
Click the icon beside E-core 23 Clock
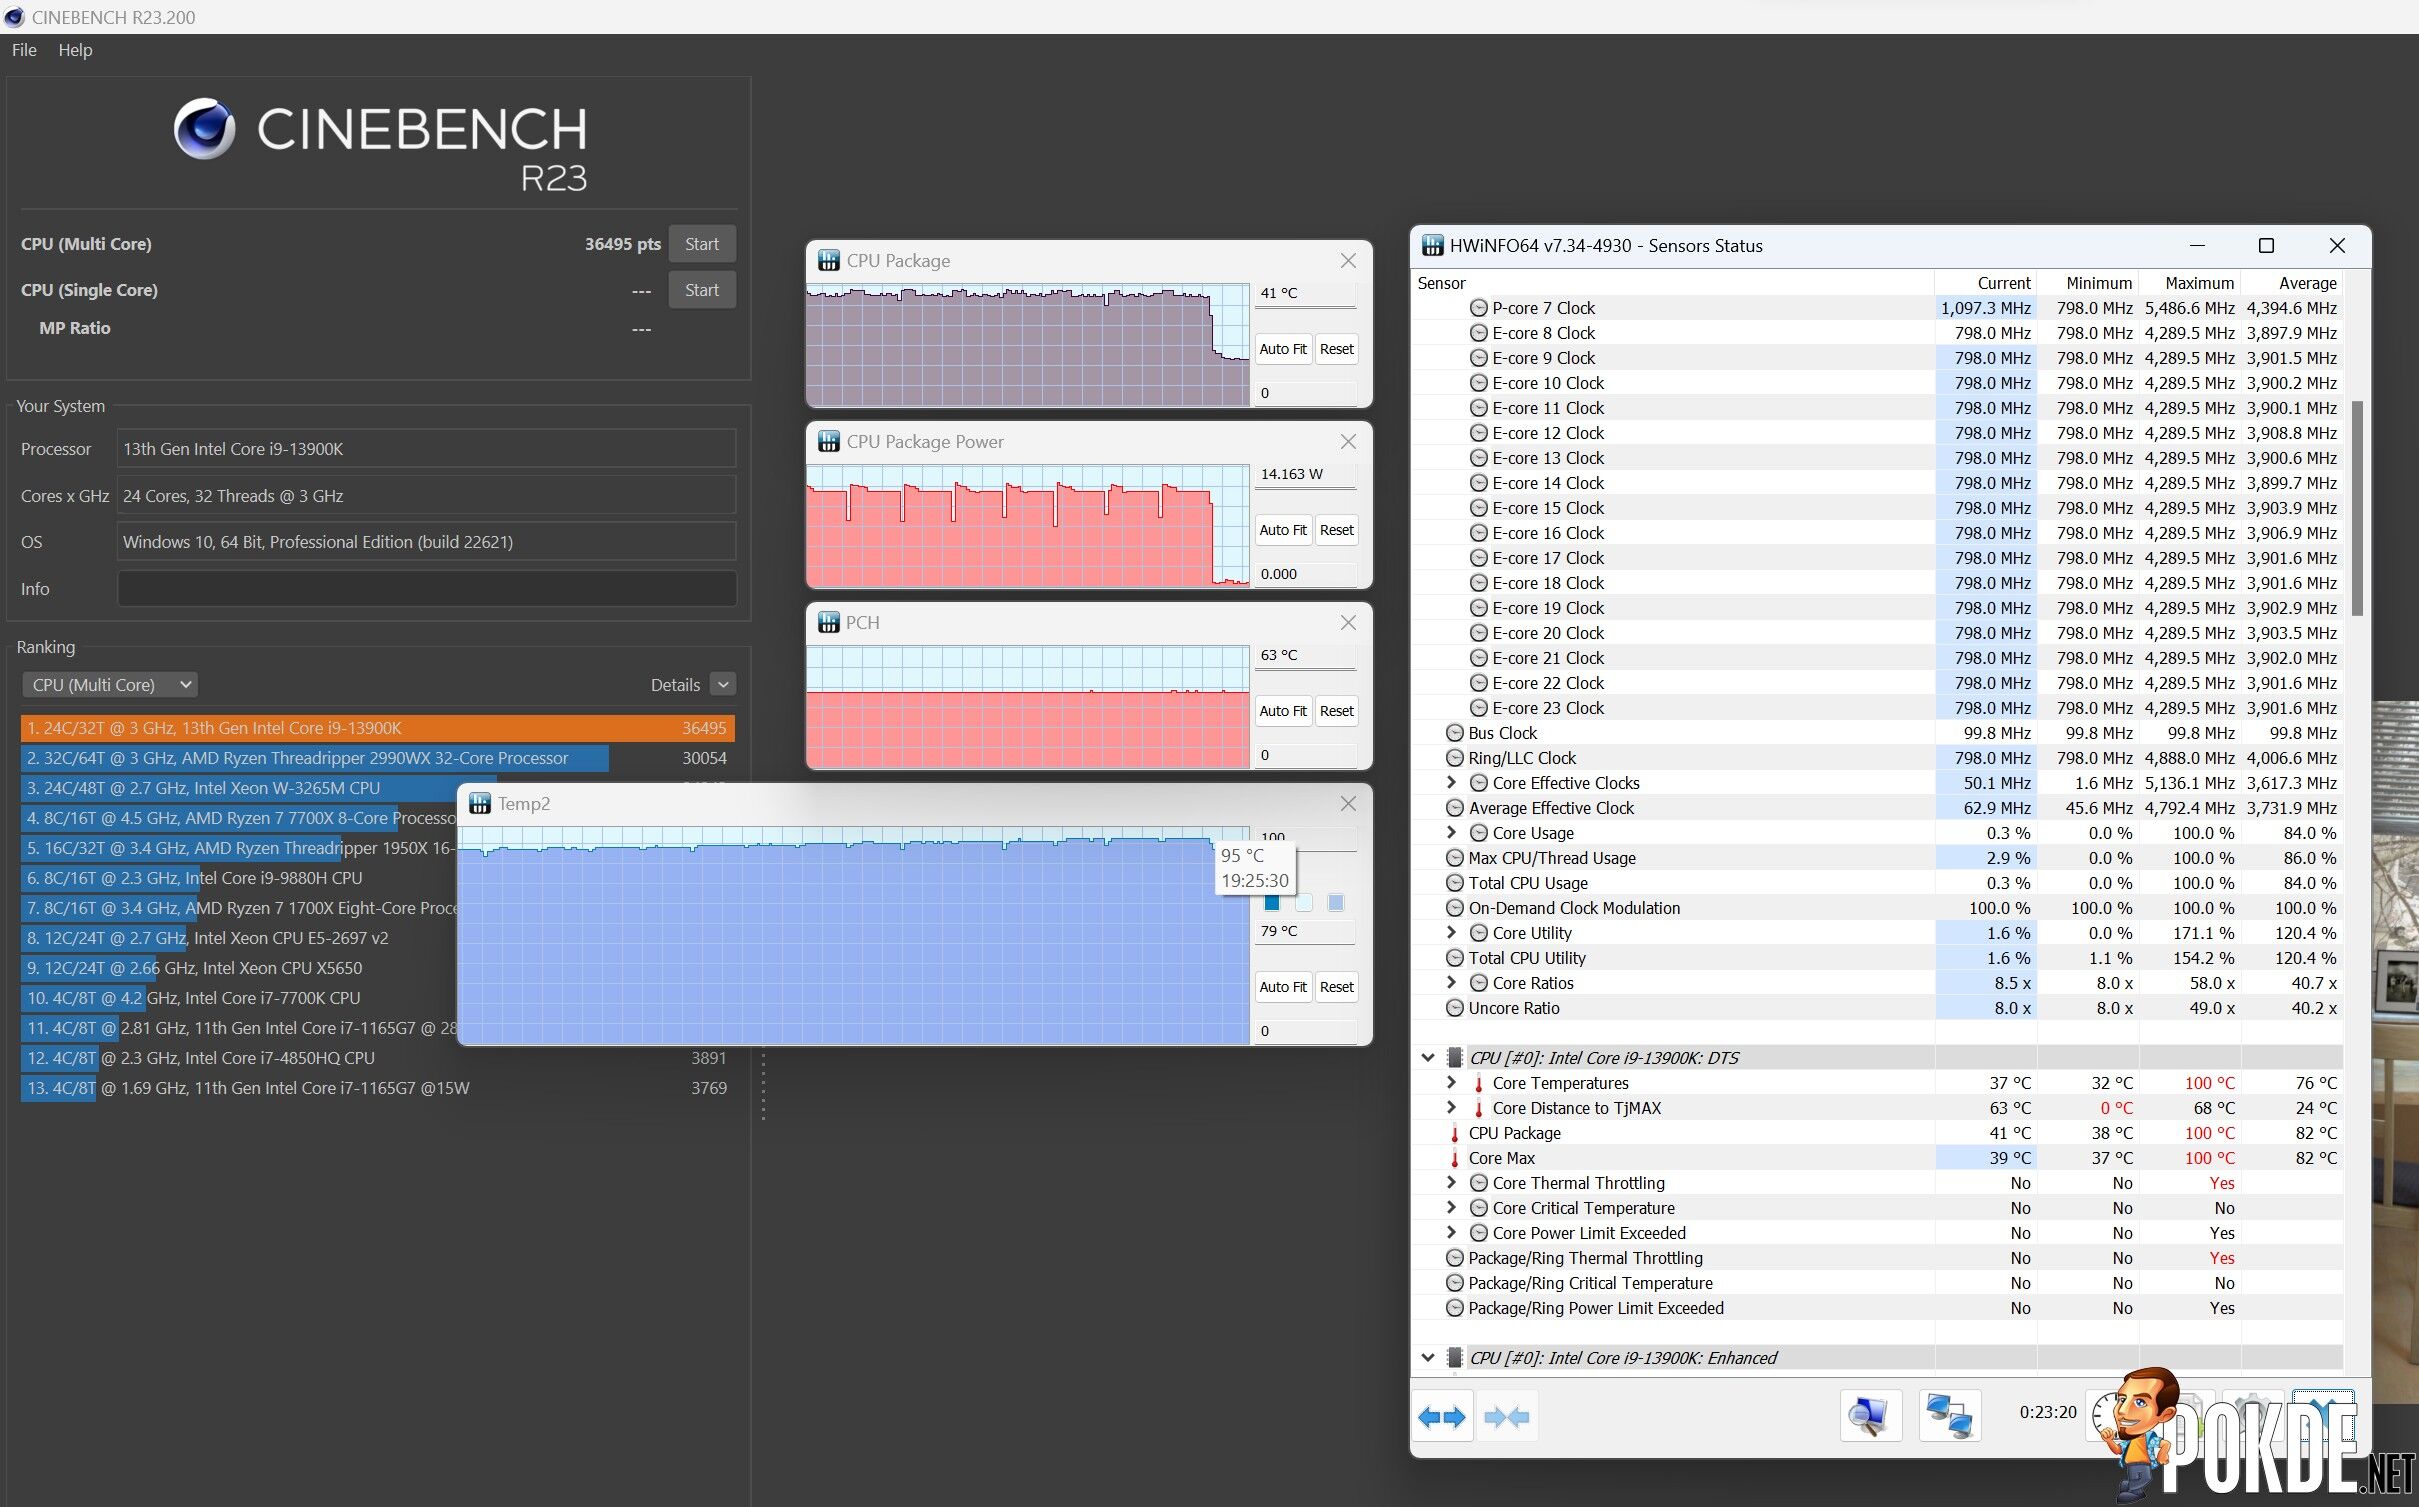click(x=1478, y=708)
